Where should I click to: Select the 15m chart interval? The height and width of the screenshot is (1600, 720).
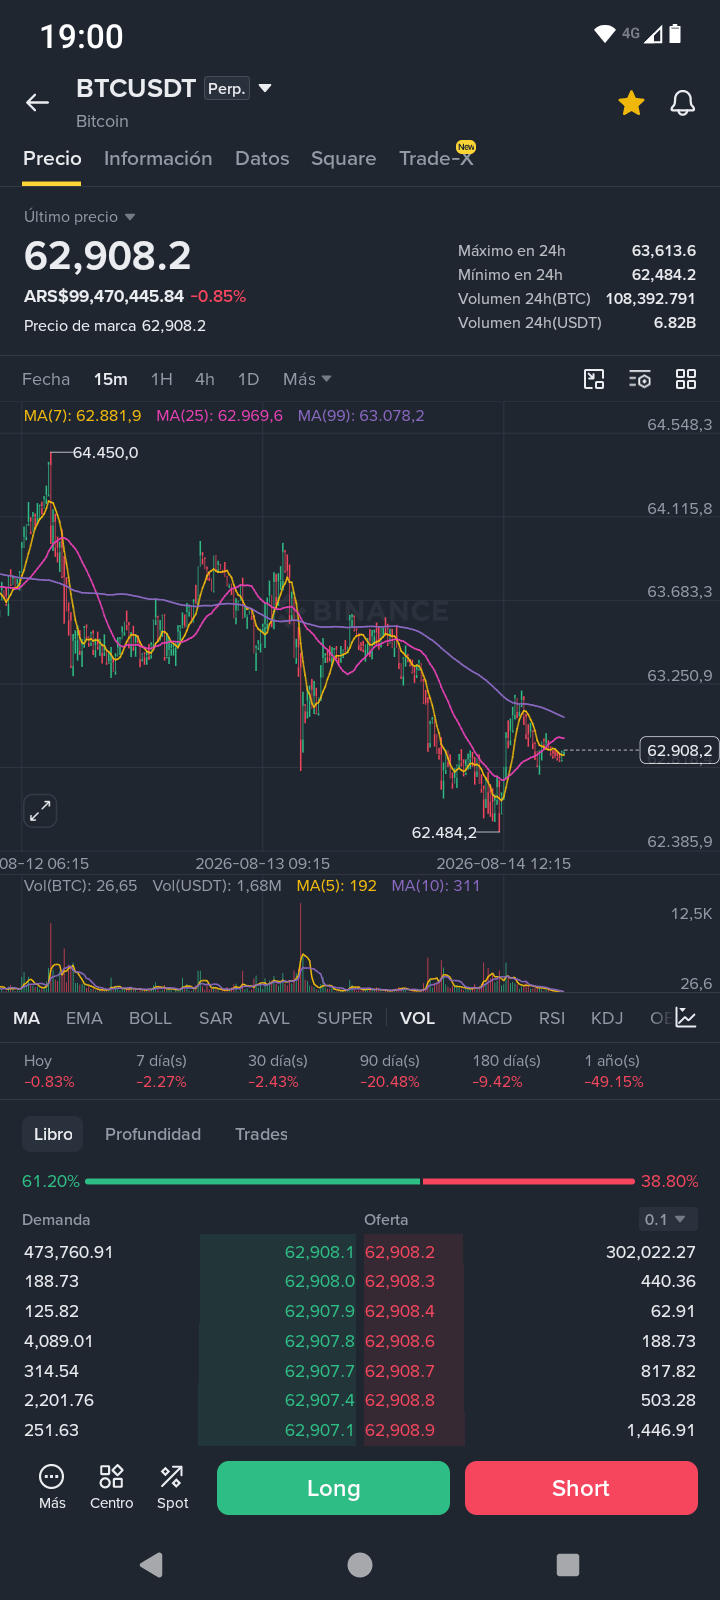[x=111, y=379]
